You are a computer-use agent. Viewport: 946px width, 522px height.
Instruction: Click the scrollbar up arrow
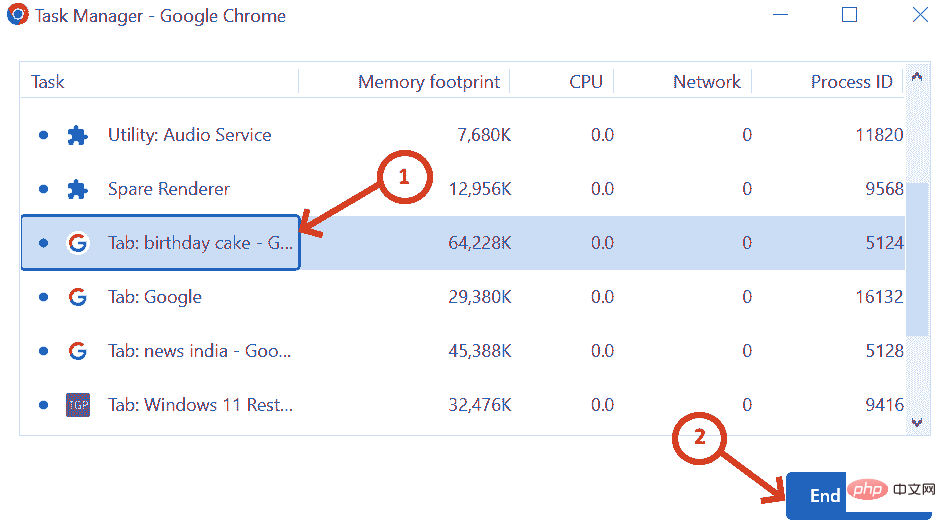pyautogui.click(x=917, y=76)
